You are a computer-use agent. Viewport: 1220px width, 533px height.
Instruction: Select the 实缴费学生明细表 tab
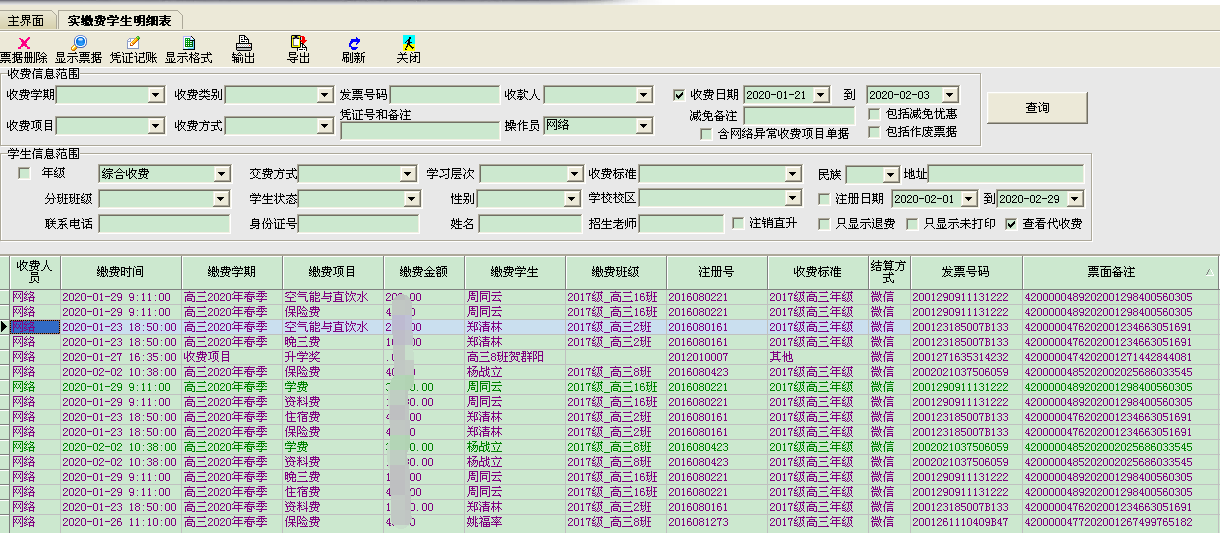[x=119, y=20]
